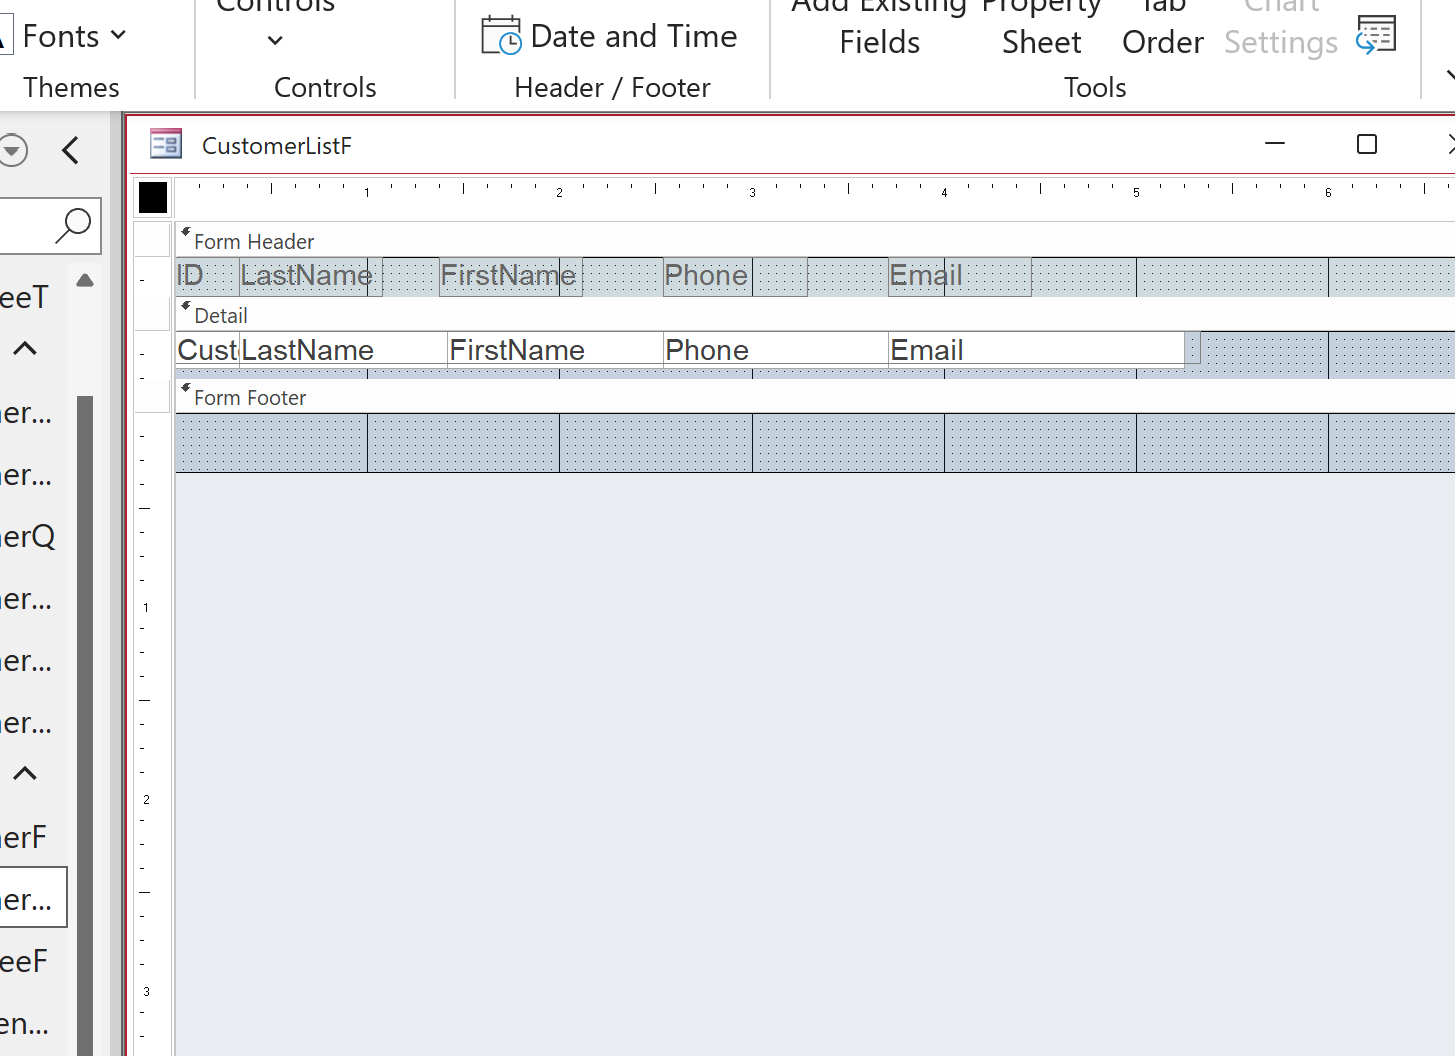This screenshot has height=1056, width=1456.
Task: Select the Email text box in Detail
Action: (1035, 350)
